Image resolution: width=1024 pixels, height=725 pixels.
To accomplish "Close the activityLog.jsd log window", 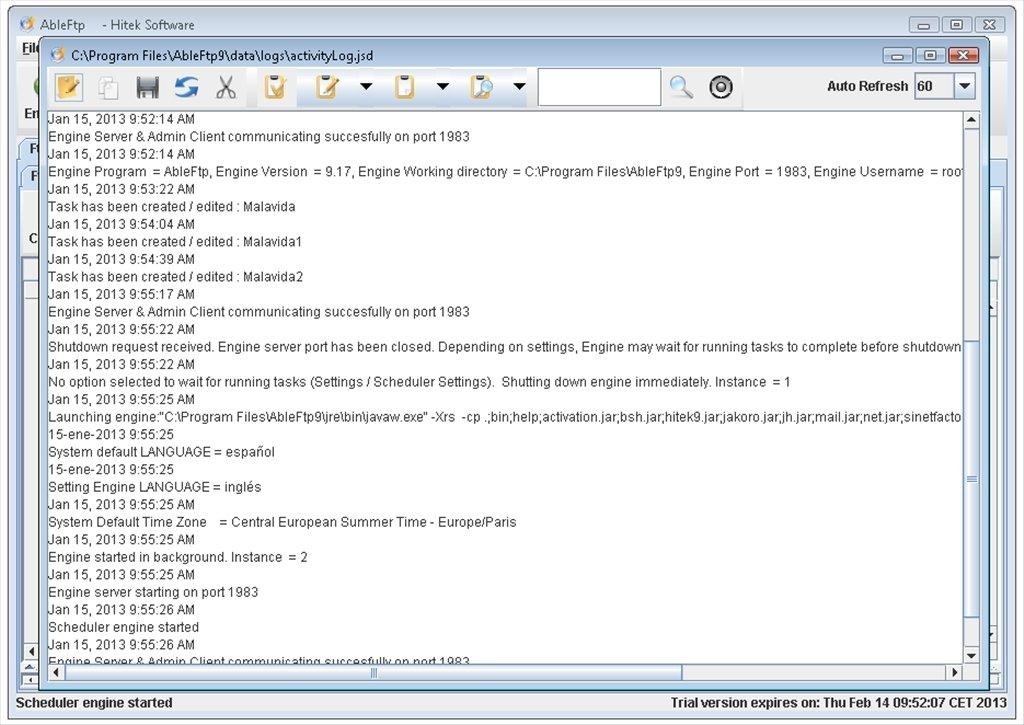I will pos(963,56).
